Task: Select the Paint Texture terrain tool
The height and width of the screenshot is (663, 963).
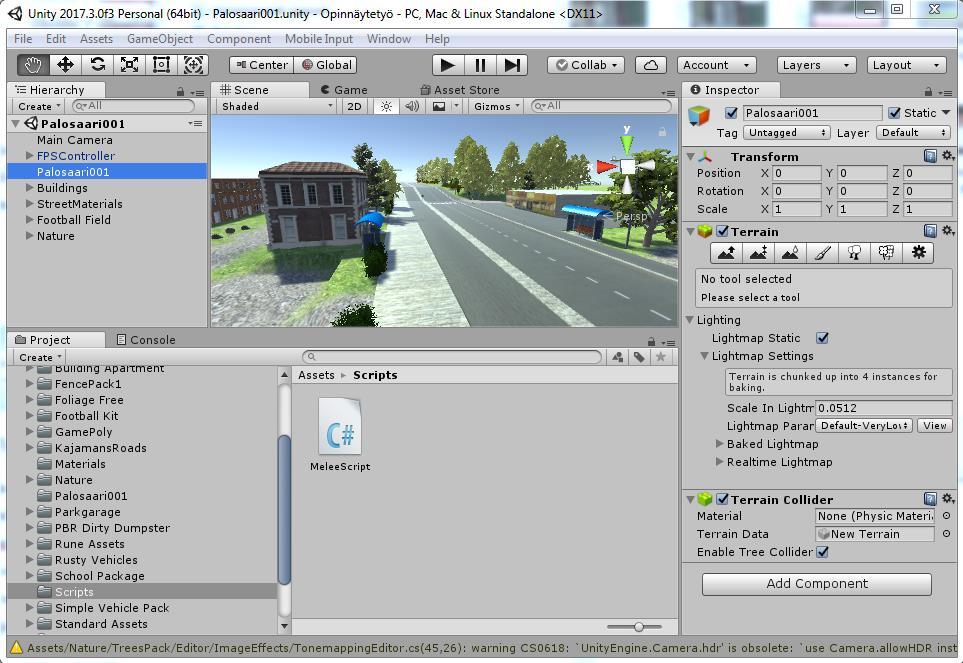Action: (x=822, y=252)
